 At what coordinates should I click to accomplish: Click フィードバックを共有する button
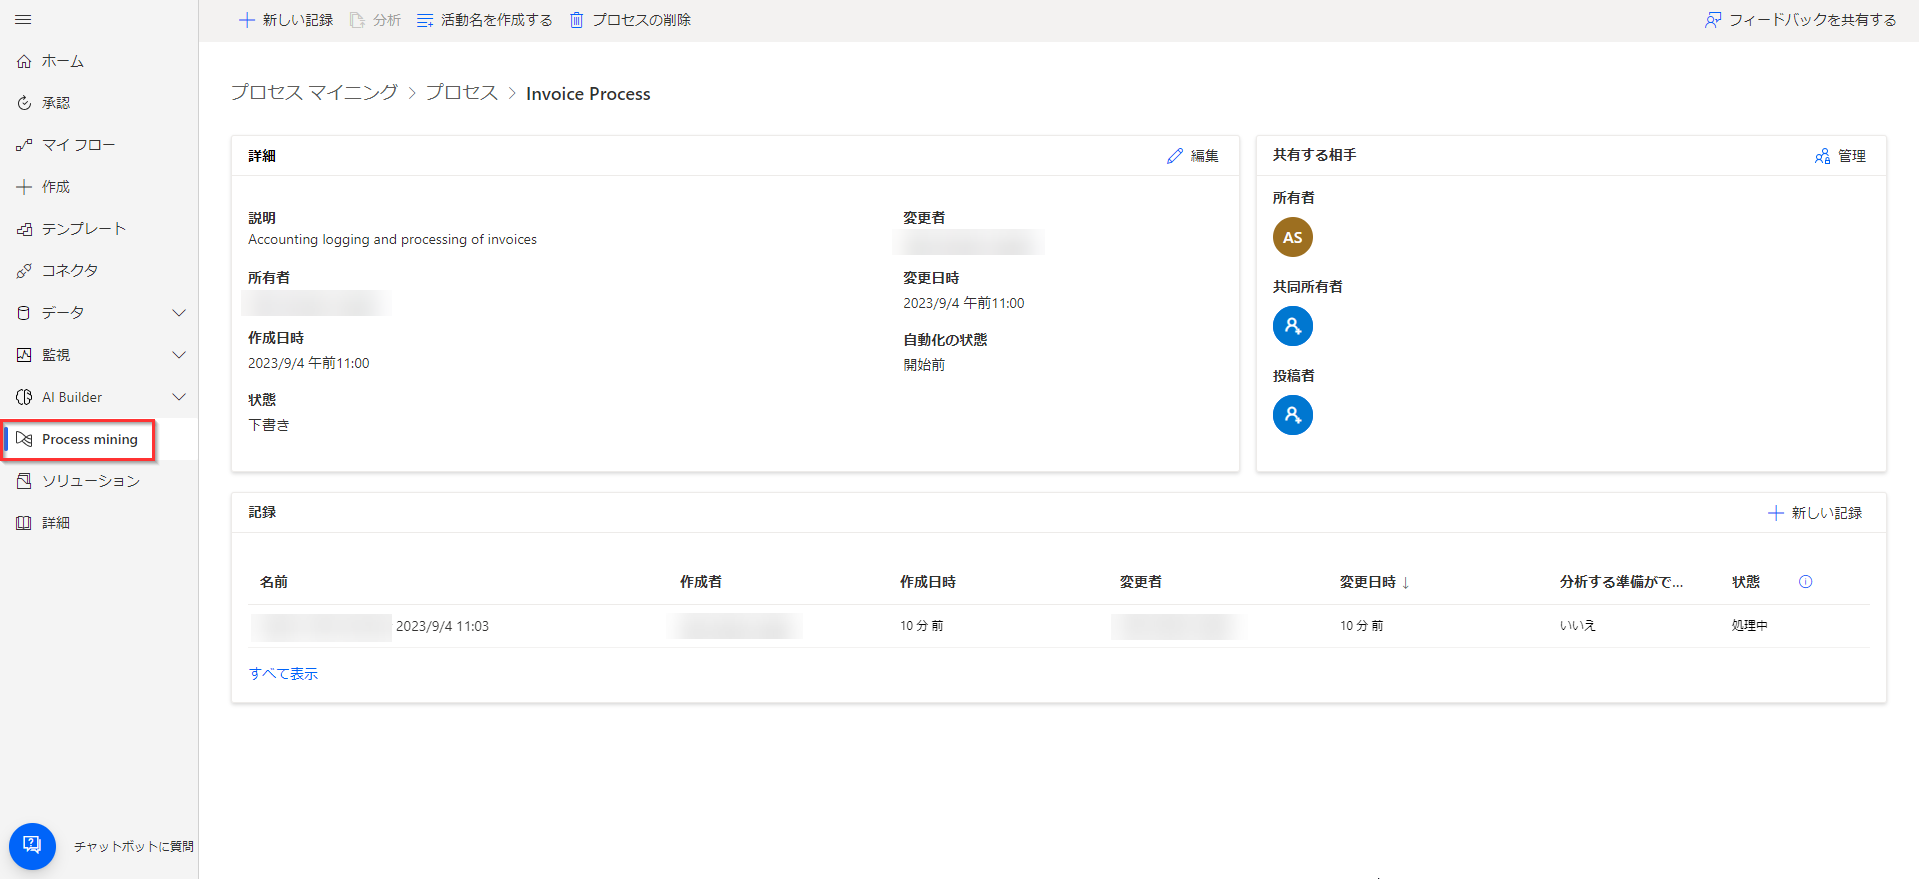pos(1800,20)
